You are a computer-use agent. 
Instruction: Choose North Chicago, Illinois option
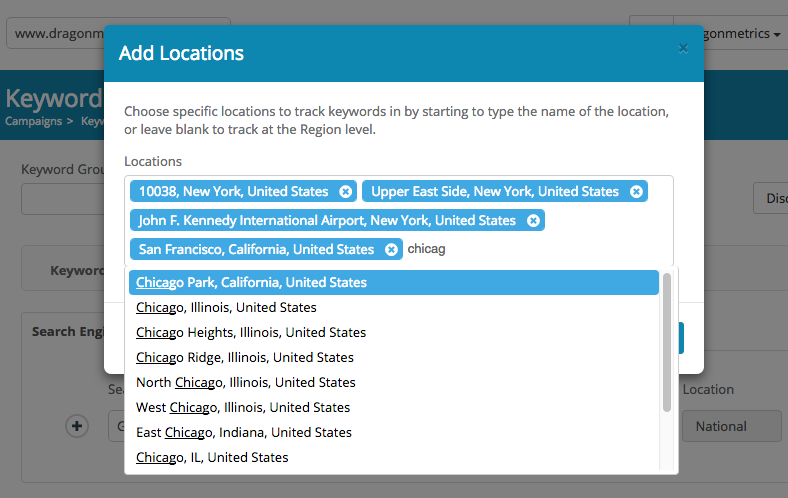click(x=246, y=382)
